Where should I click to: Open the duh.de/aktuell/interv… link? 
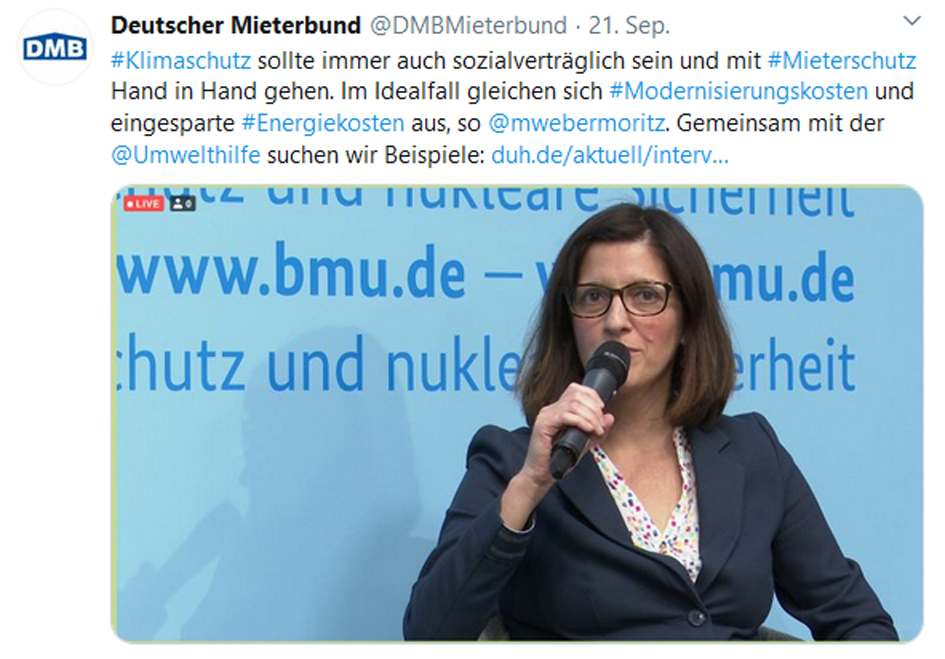(610, 155)
